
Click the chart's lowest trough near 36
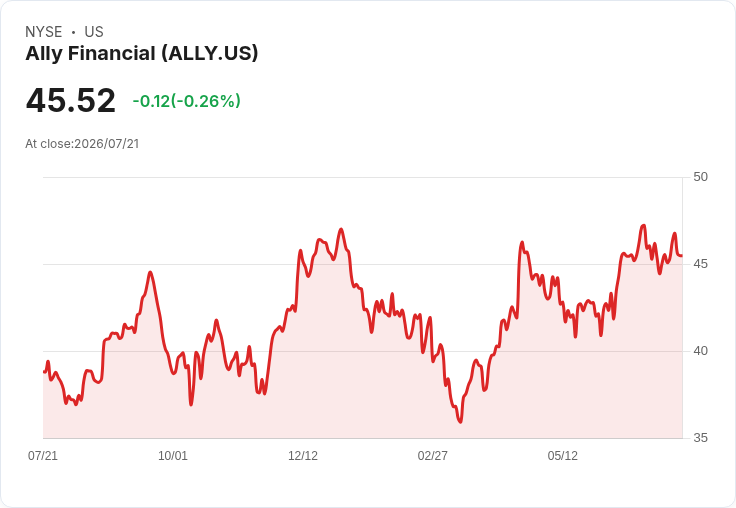(x=460, y=422)
